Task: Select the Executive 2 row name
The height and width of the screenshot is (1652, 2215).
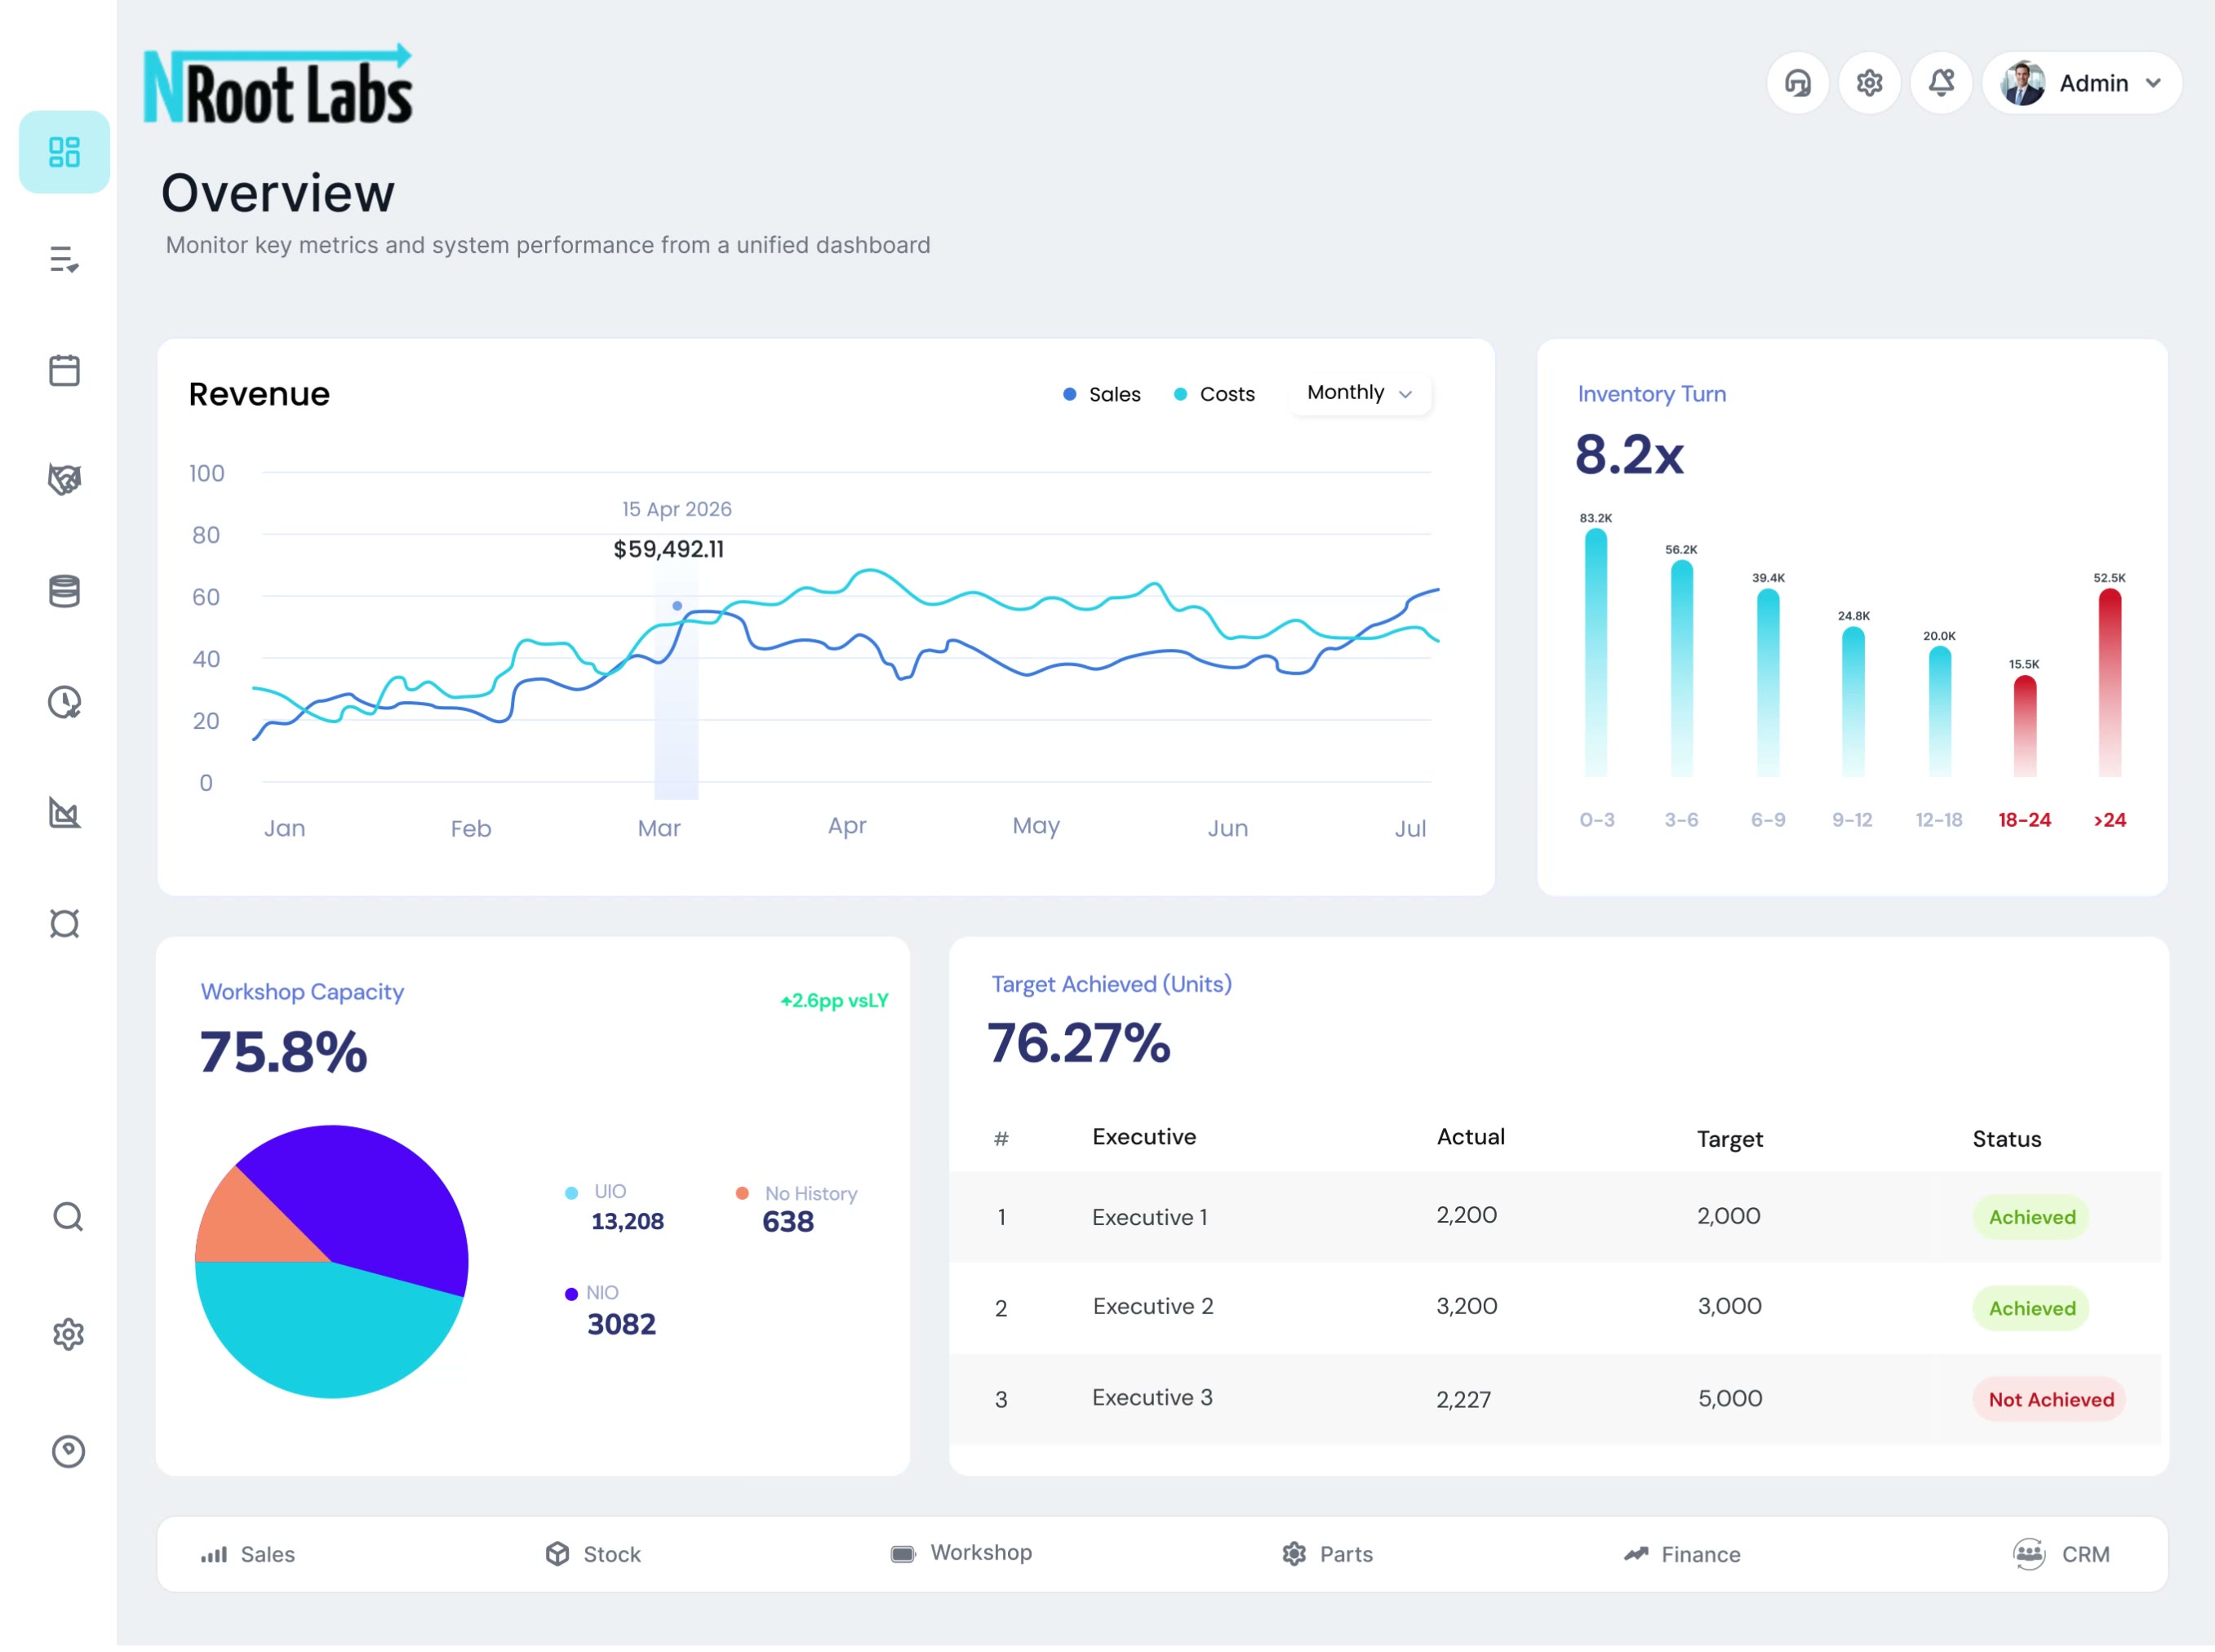Action: tap(1152, 1306)
